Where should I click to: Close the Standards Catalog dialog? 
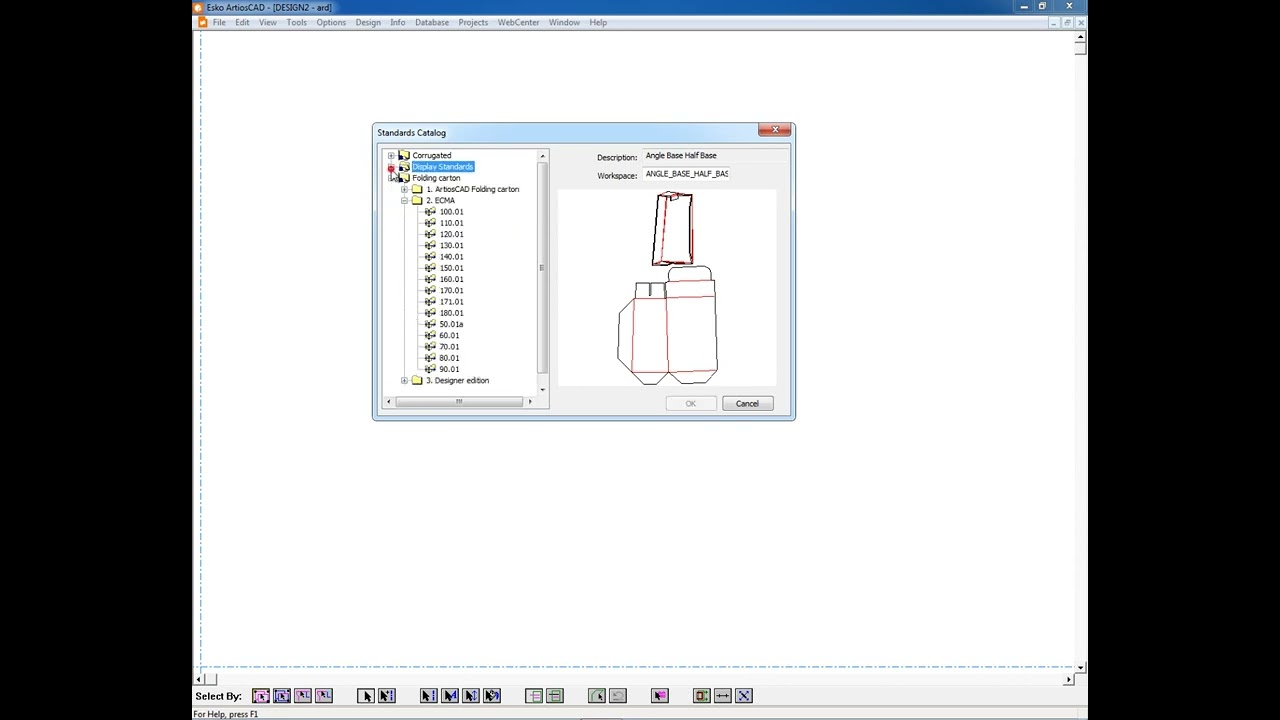[x=775, y=130]
